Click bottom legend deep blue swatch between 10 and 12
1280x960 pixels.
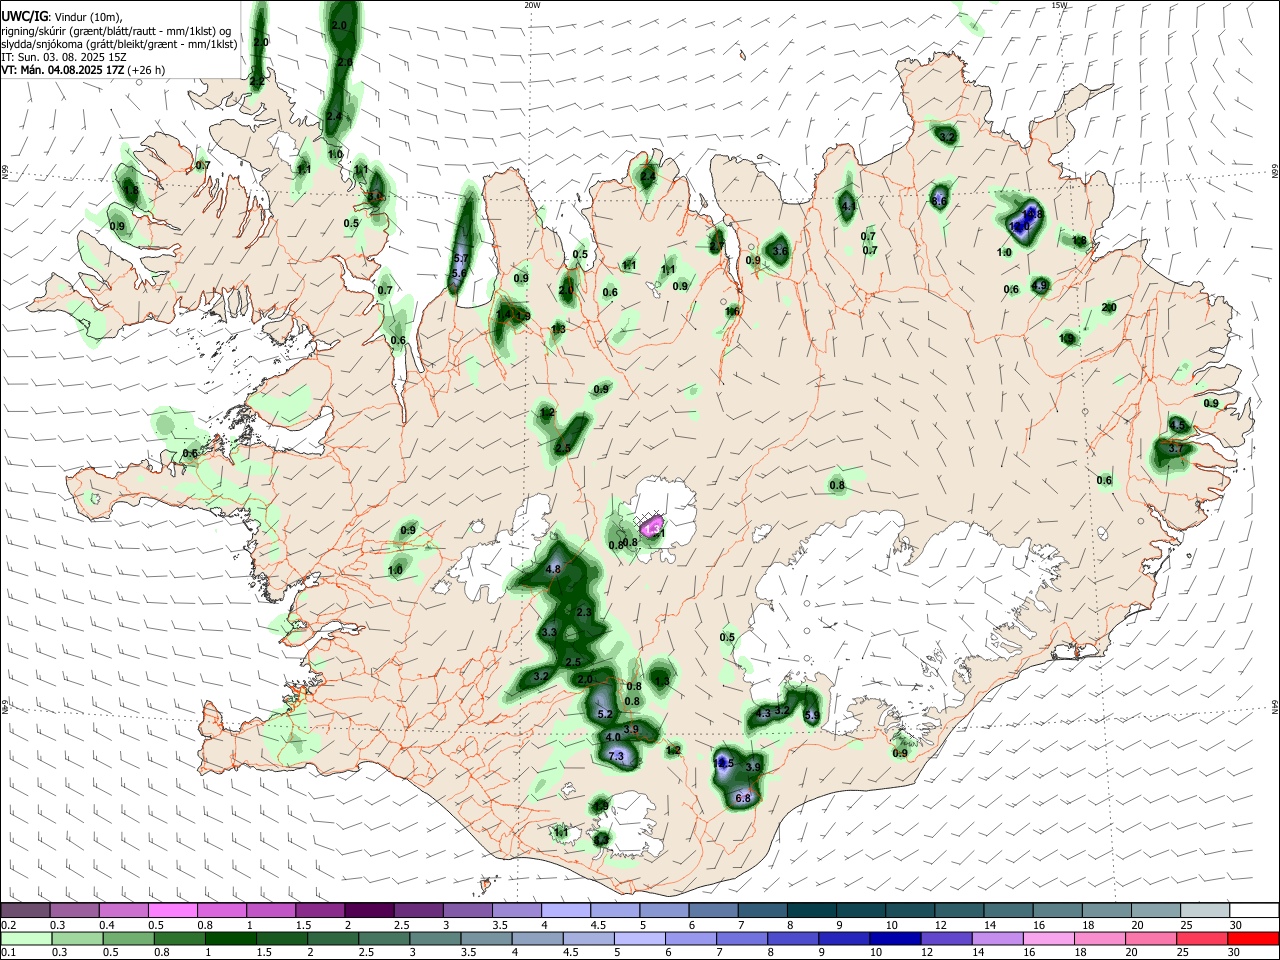pos(896,938)
